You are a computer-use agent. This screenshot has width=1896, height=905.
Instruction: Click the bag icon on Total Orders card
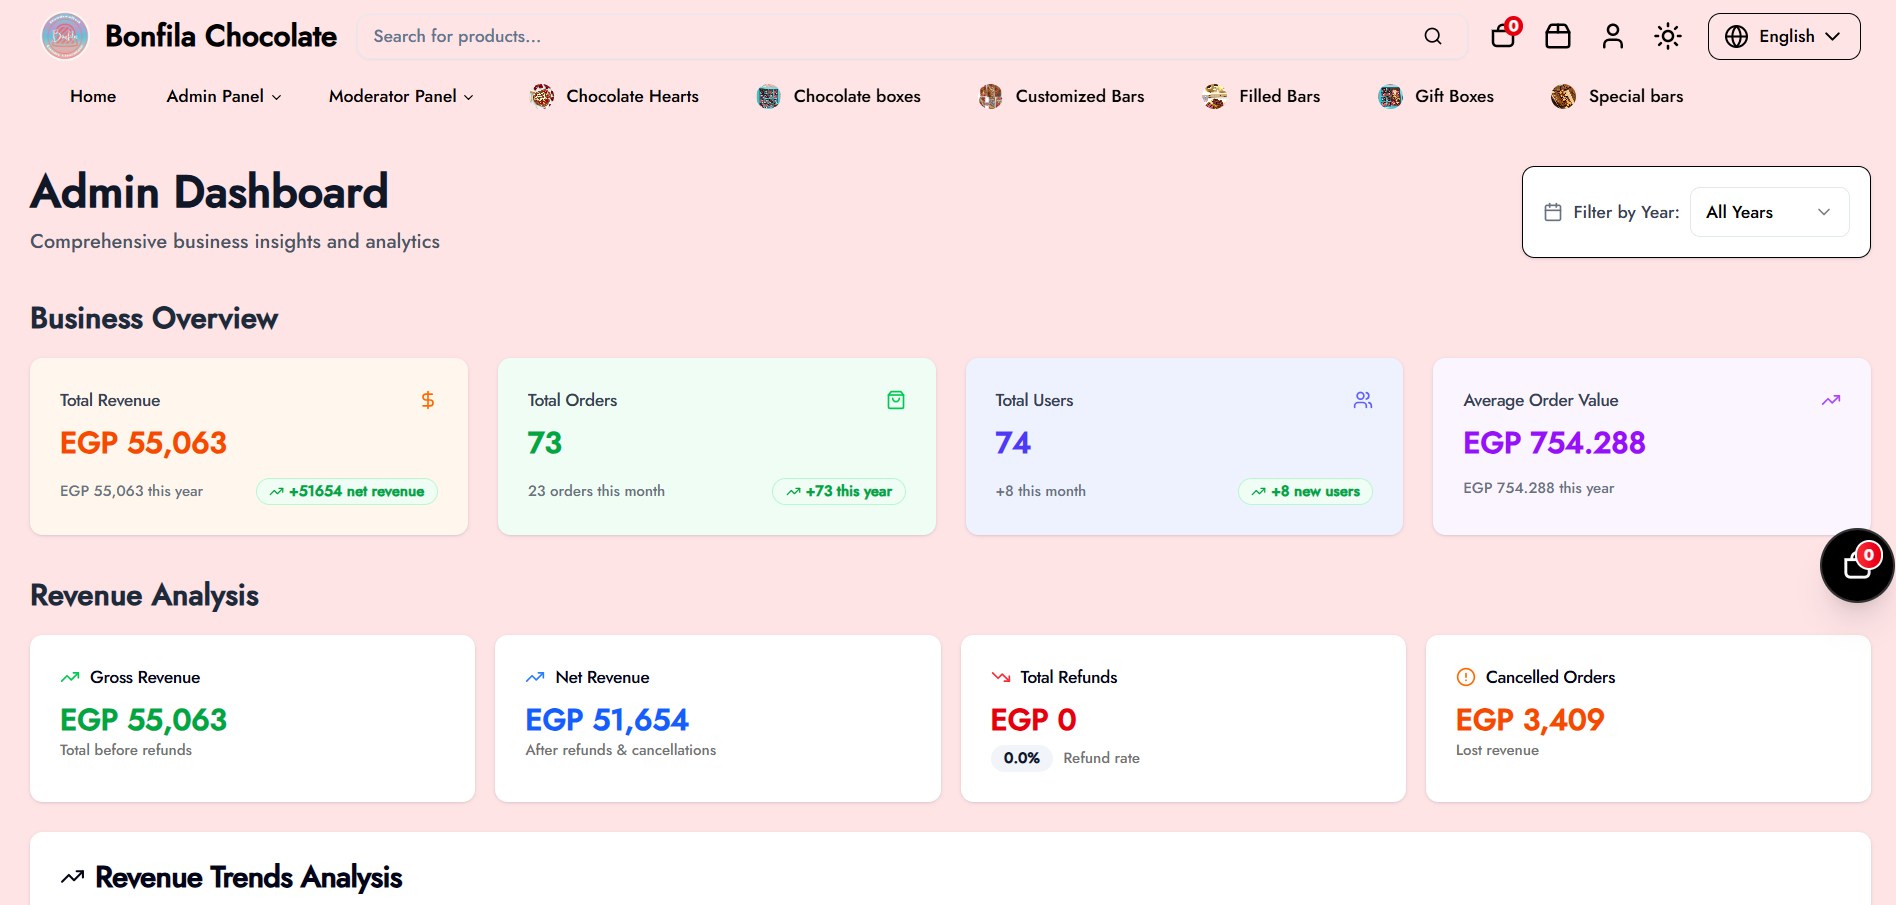click(896, 400)
